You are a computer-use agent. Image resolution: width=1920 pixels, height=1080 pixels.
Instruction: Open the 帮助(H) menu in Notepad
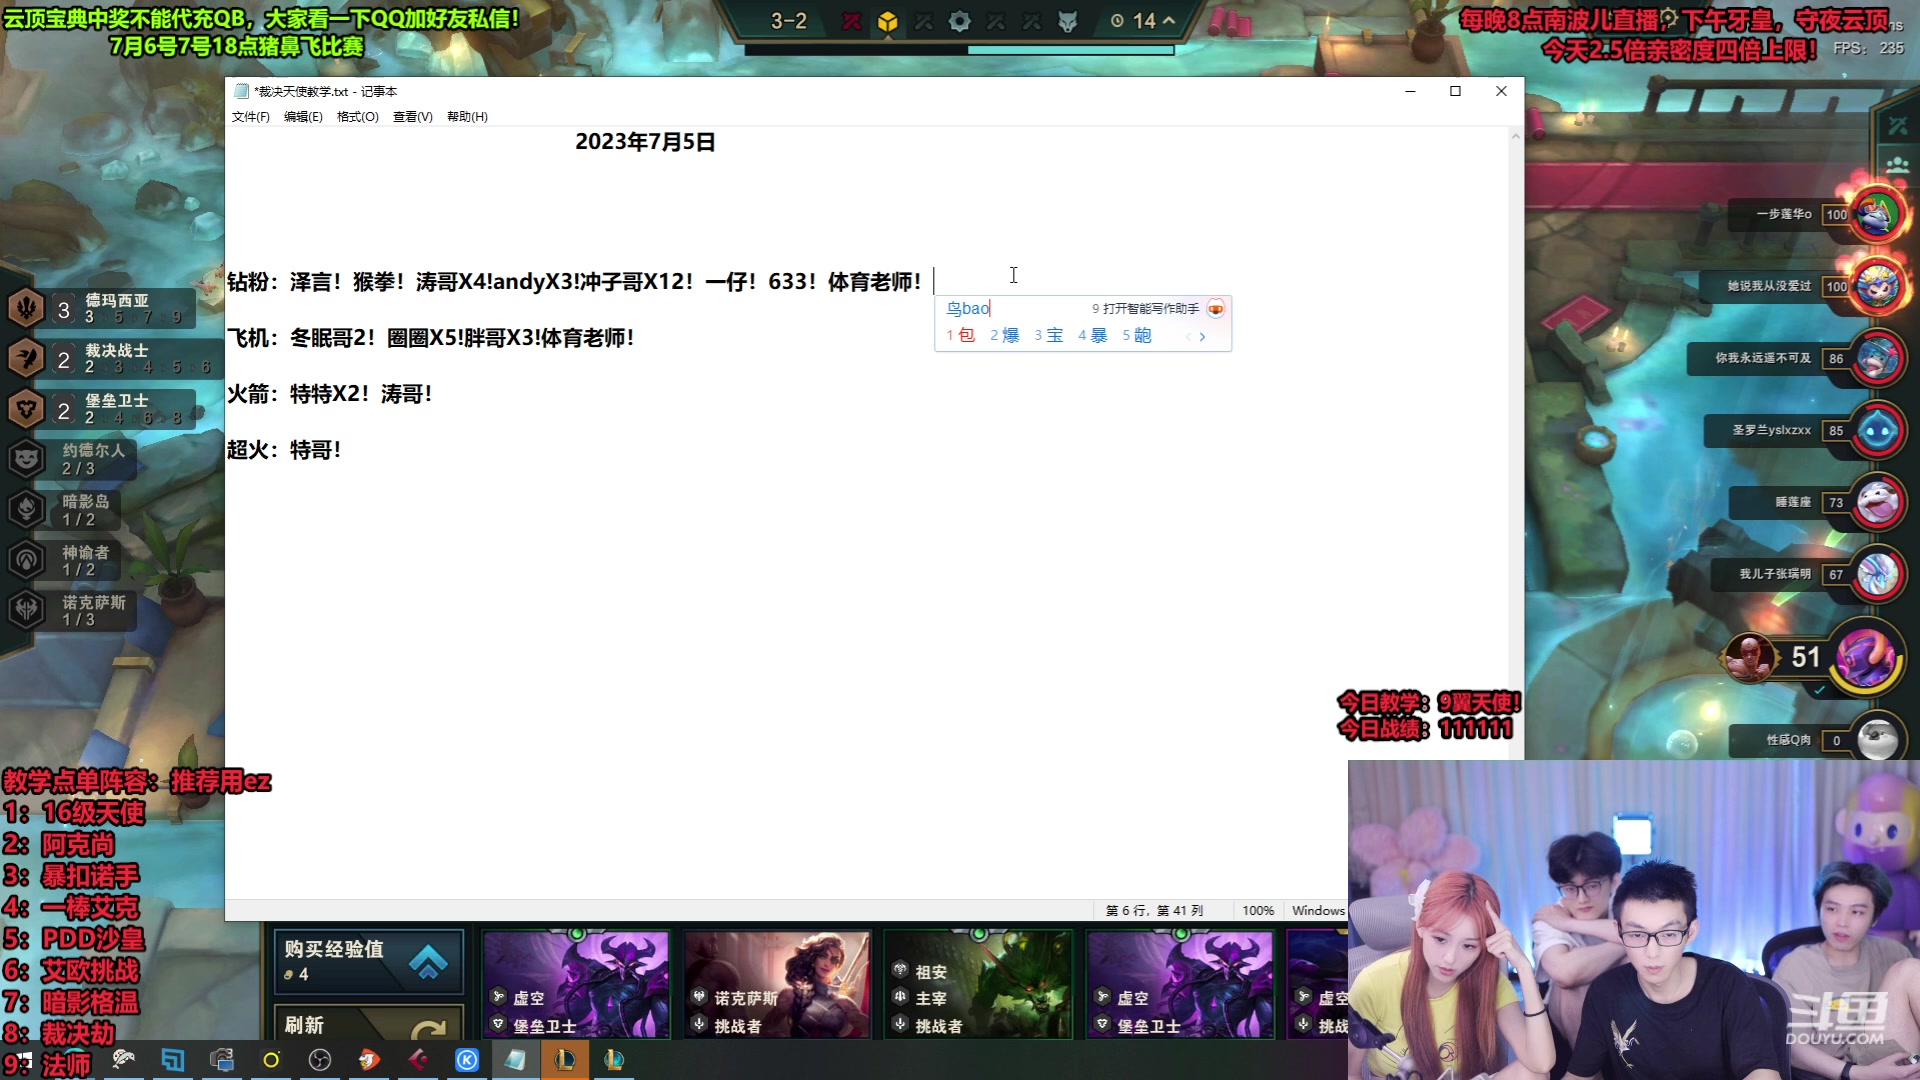467,117
